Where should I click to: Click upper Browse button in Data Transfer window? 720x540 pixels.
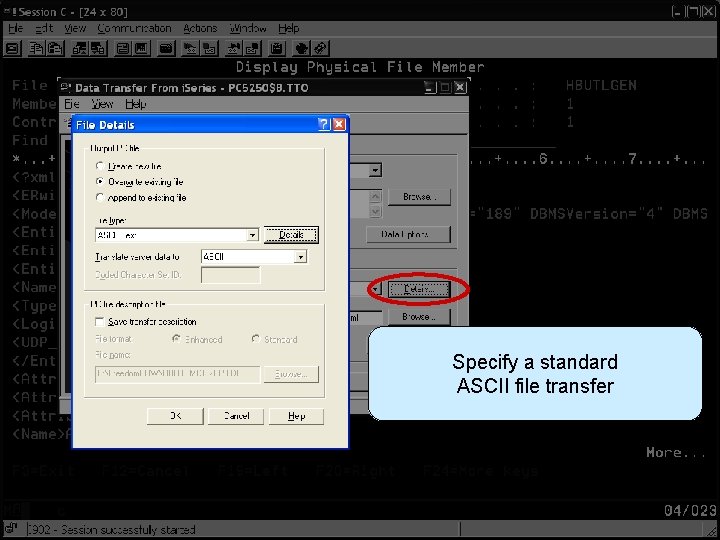419,197
